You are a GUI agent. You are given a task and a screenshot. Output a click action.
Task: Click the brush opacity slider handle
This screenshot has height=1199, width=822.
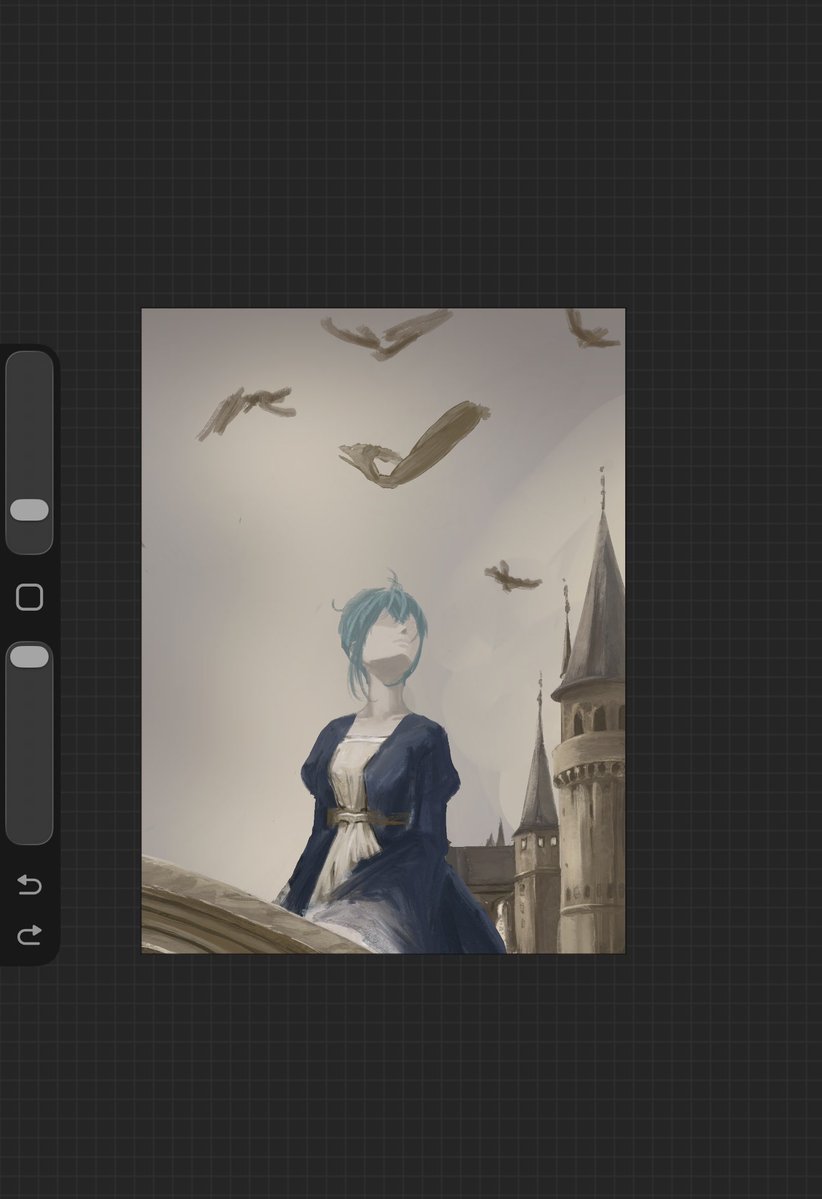pos(29,656)
